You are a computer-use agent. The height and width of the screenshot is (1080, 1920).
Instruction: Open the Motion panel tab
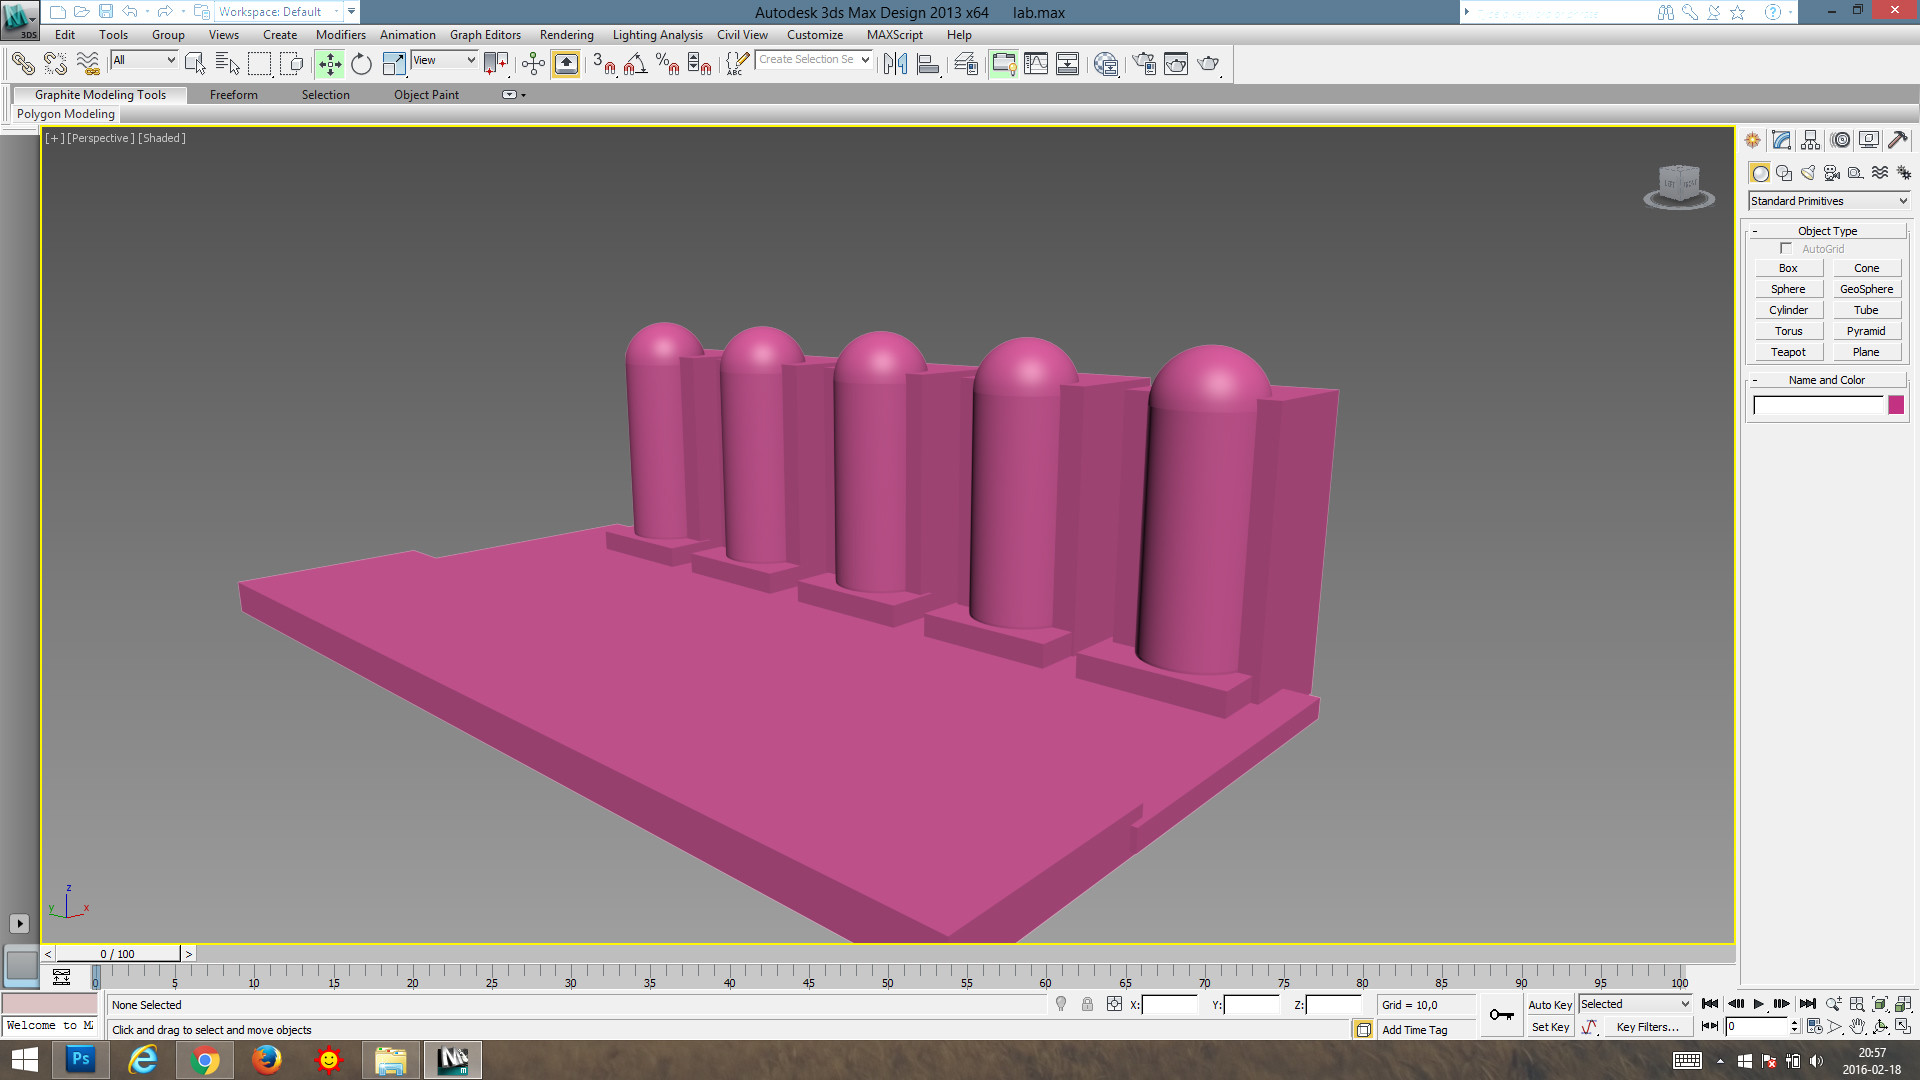(x=1840, y=140)
